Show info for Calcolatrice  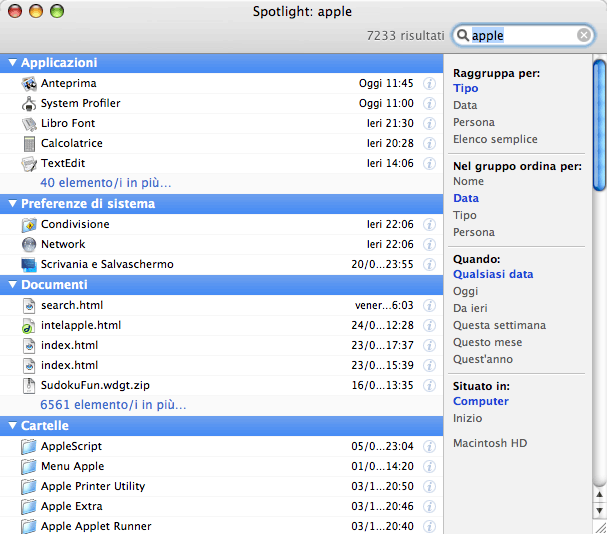point(429,144)
